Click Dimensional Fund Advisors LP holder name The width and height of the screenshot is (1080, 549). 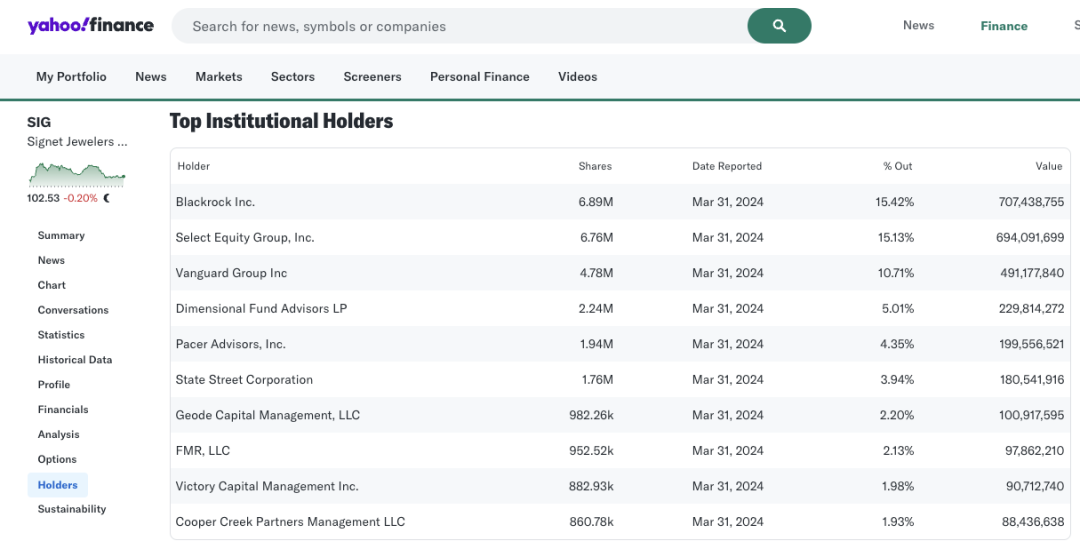click(x=261, y=309)
